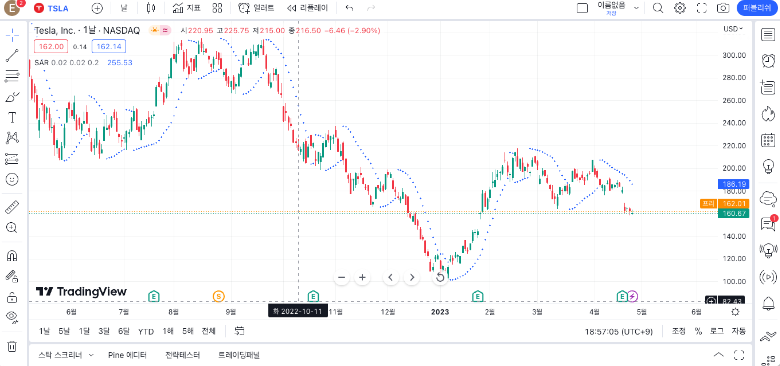Open the candlestick chart type selector

pos(151,8)
